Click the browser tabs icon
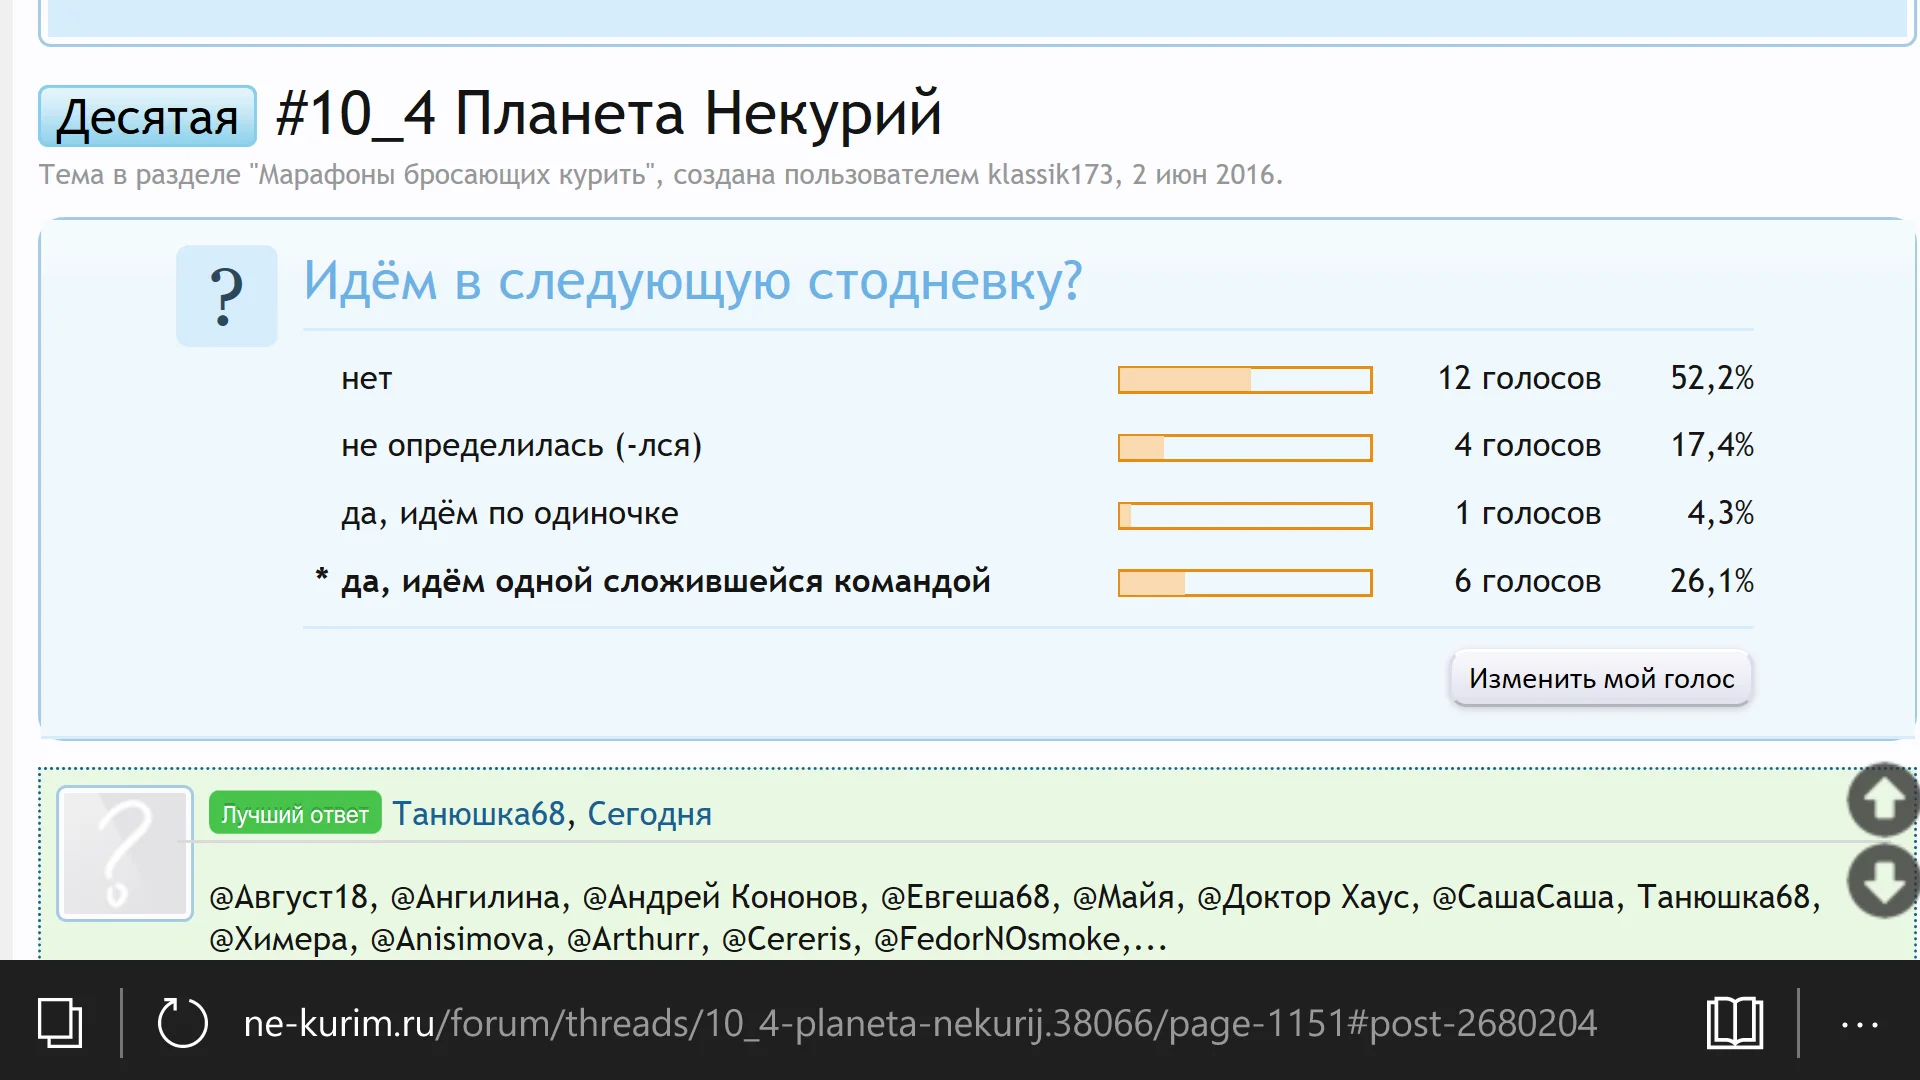1920x1080 pixels. [x=59, y=1023]
